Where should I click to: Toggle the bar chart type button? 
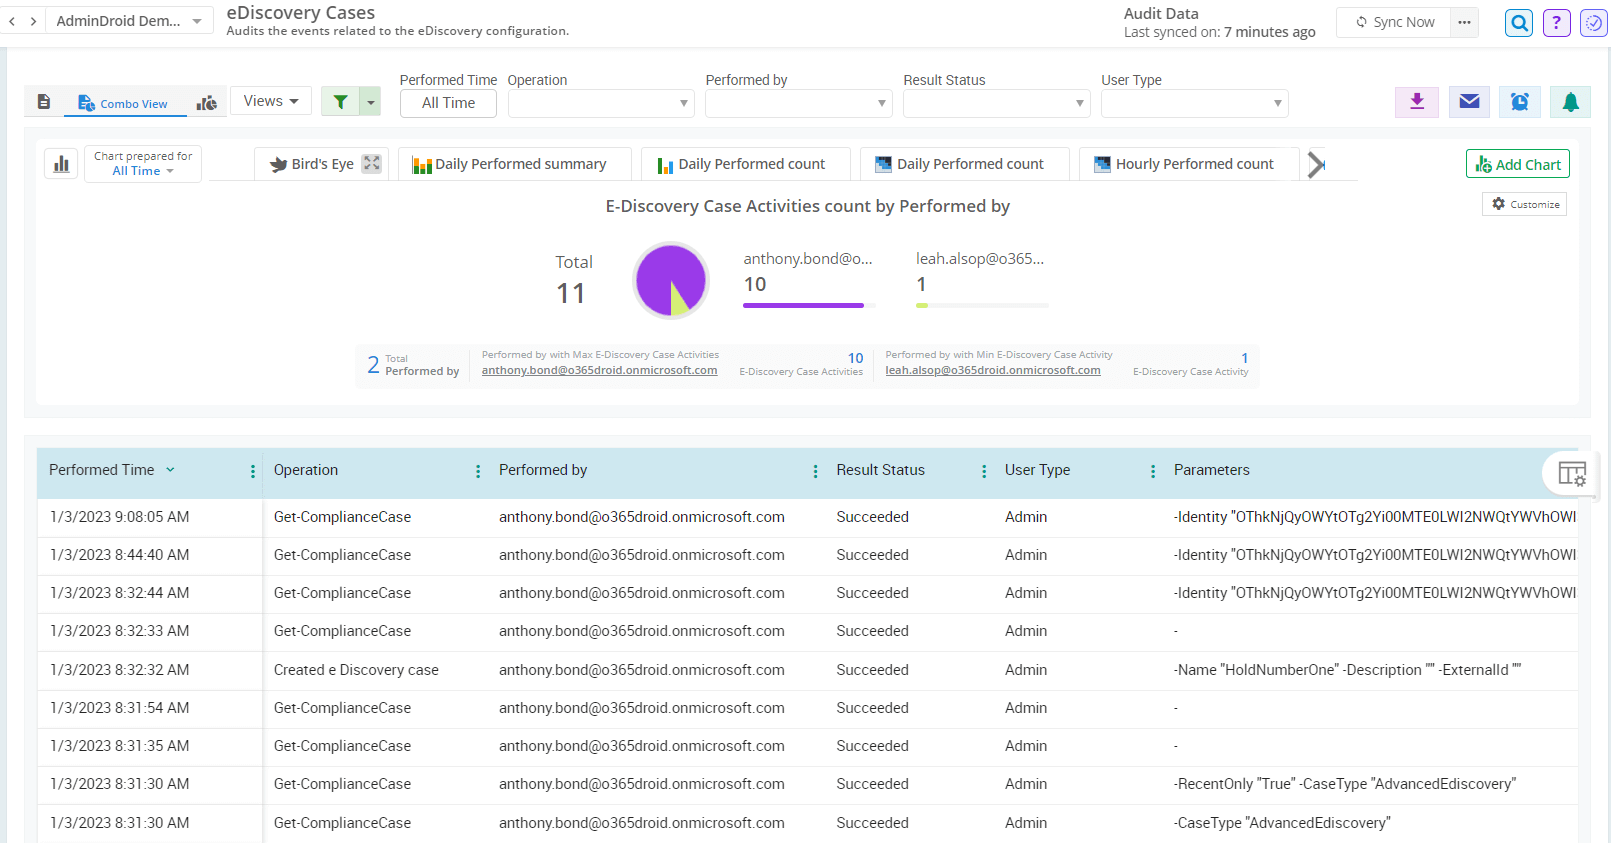[x=61, y=164]
